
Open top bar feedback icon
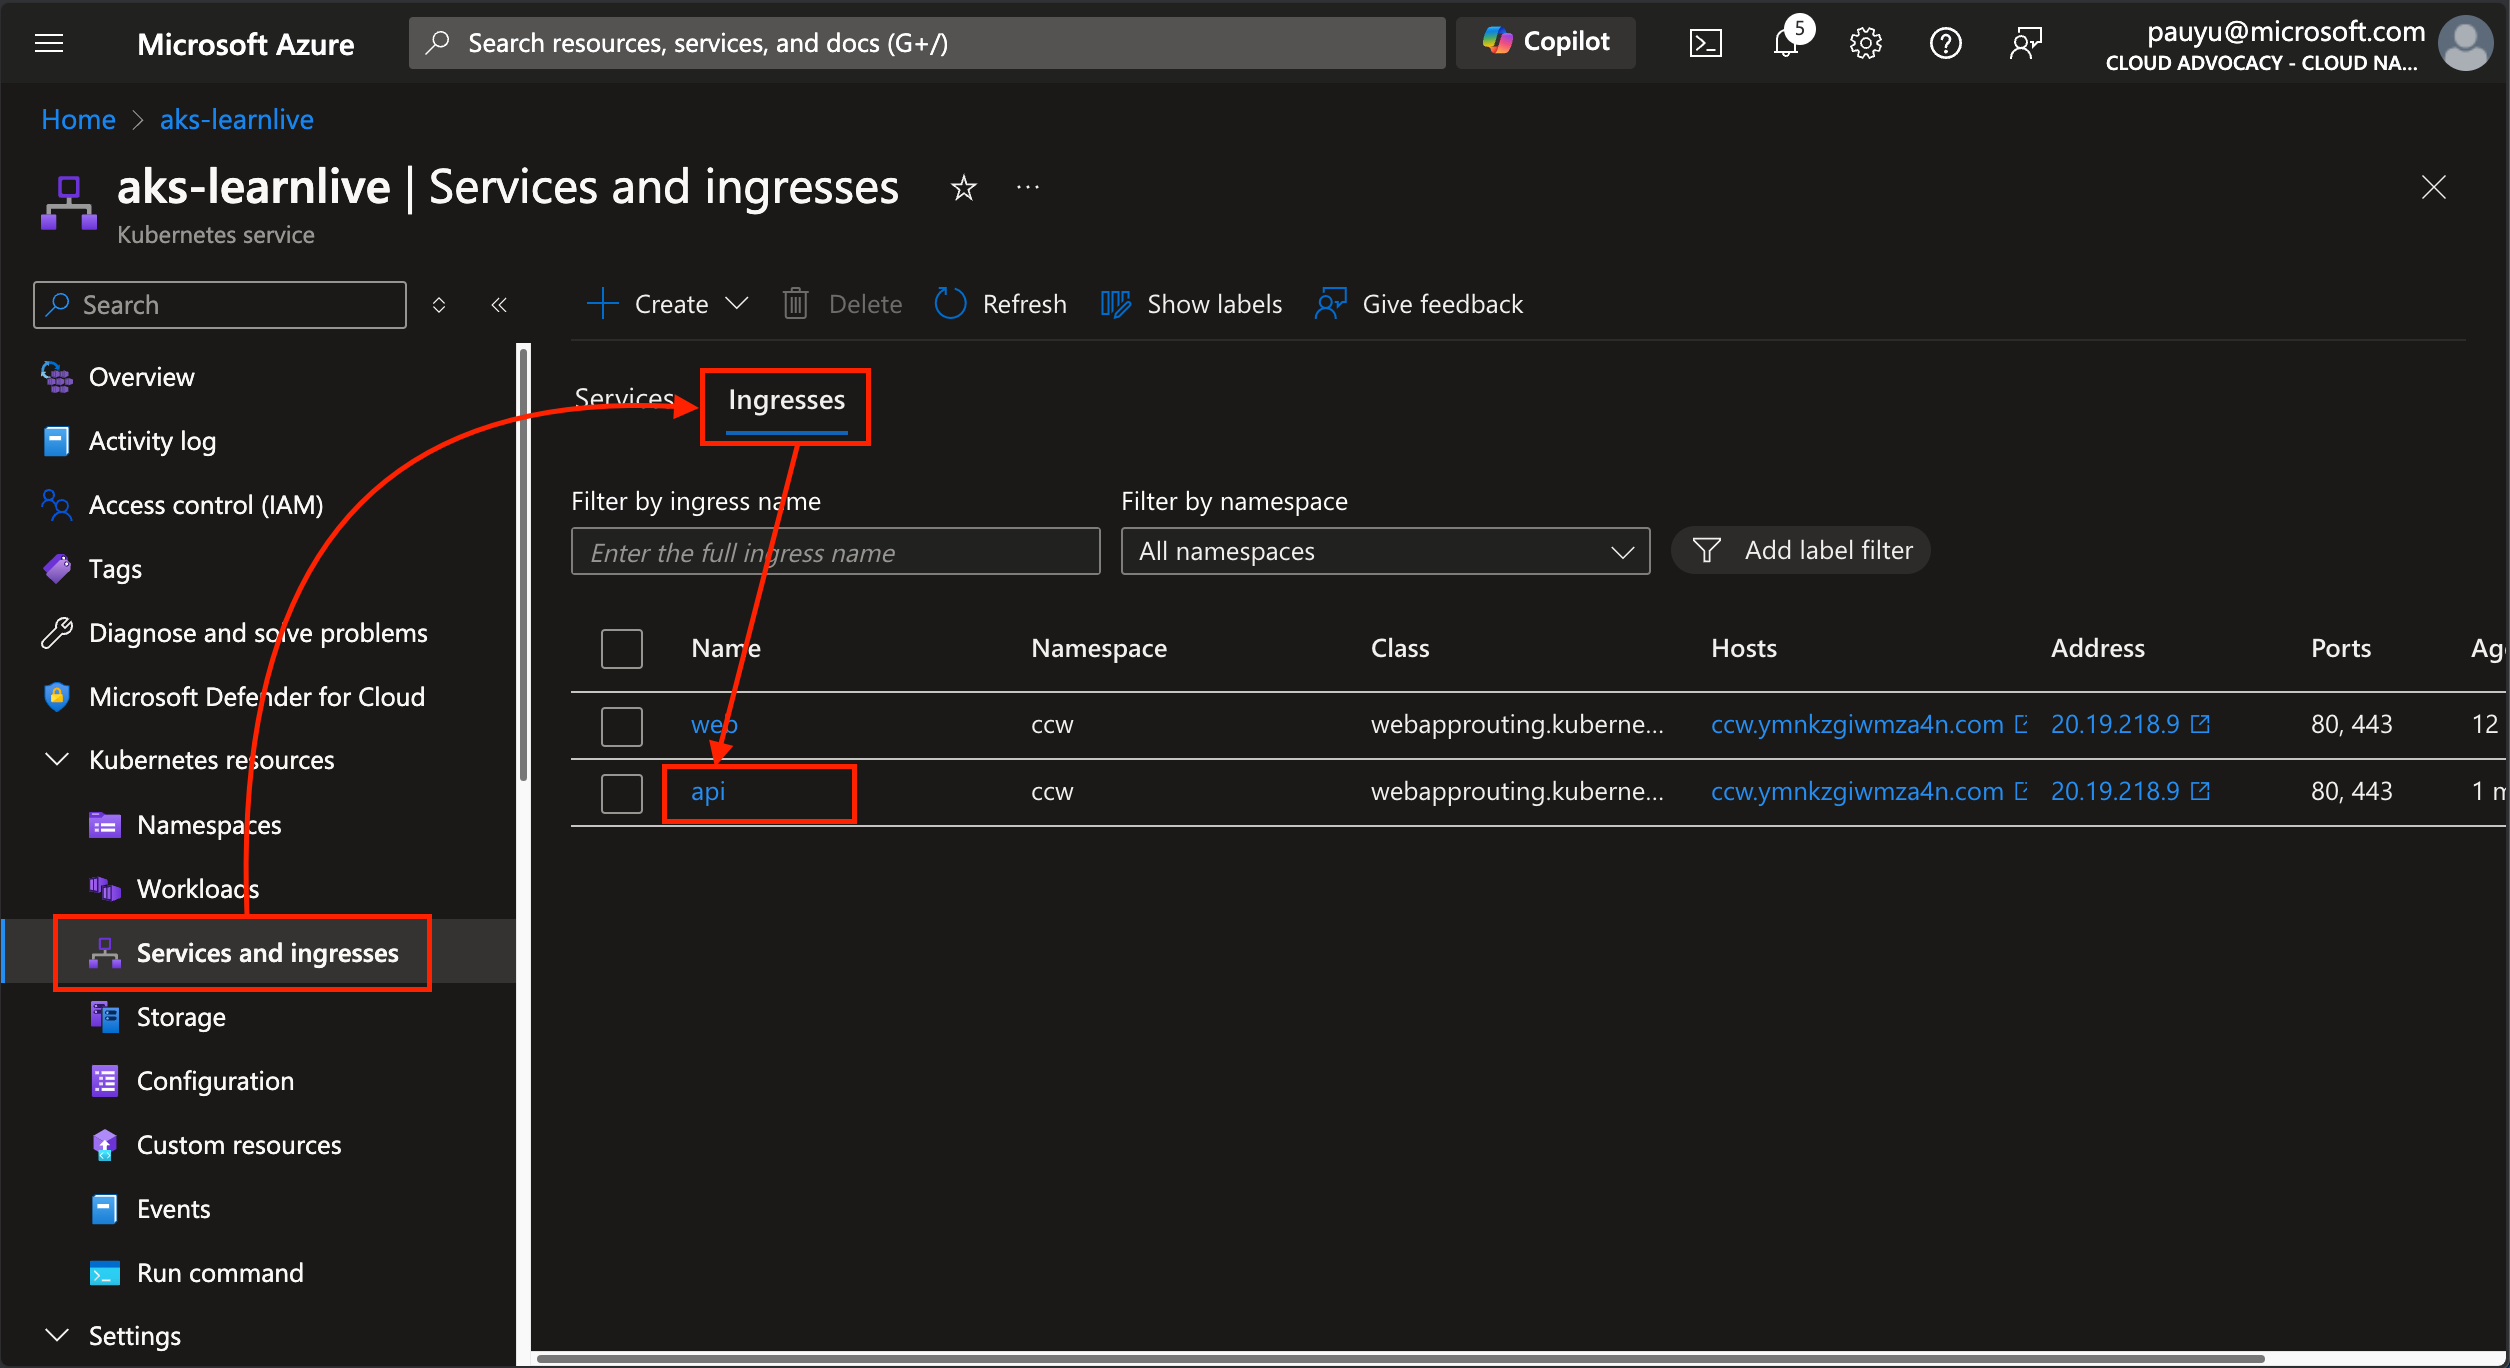(2025, 43)
